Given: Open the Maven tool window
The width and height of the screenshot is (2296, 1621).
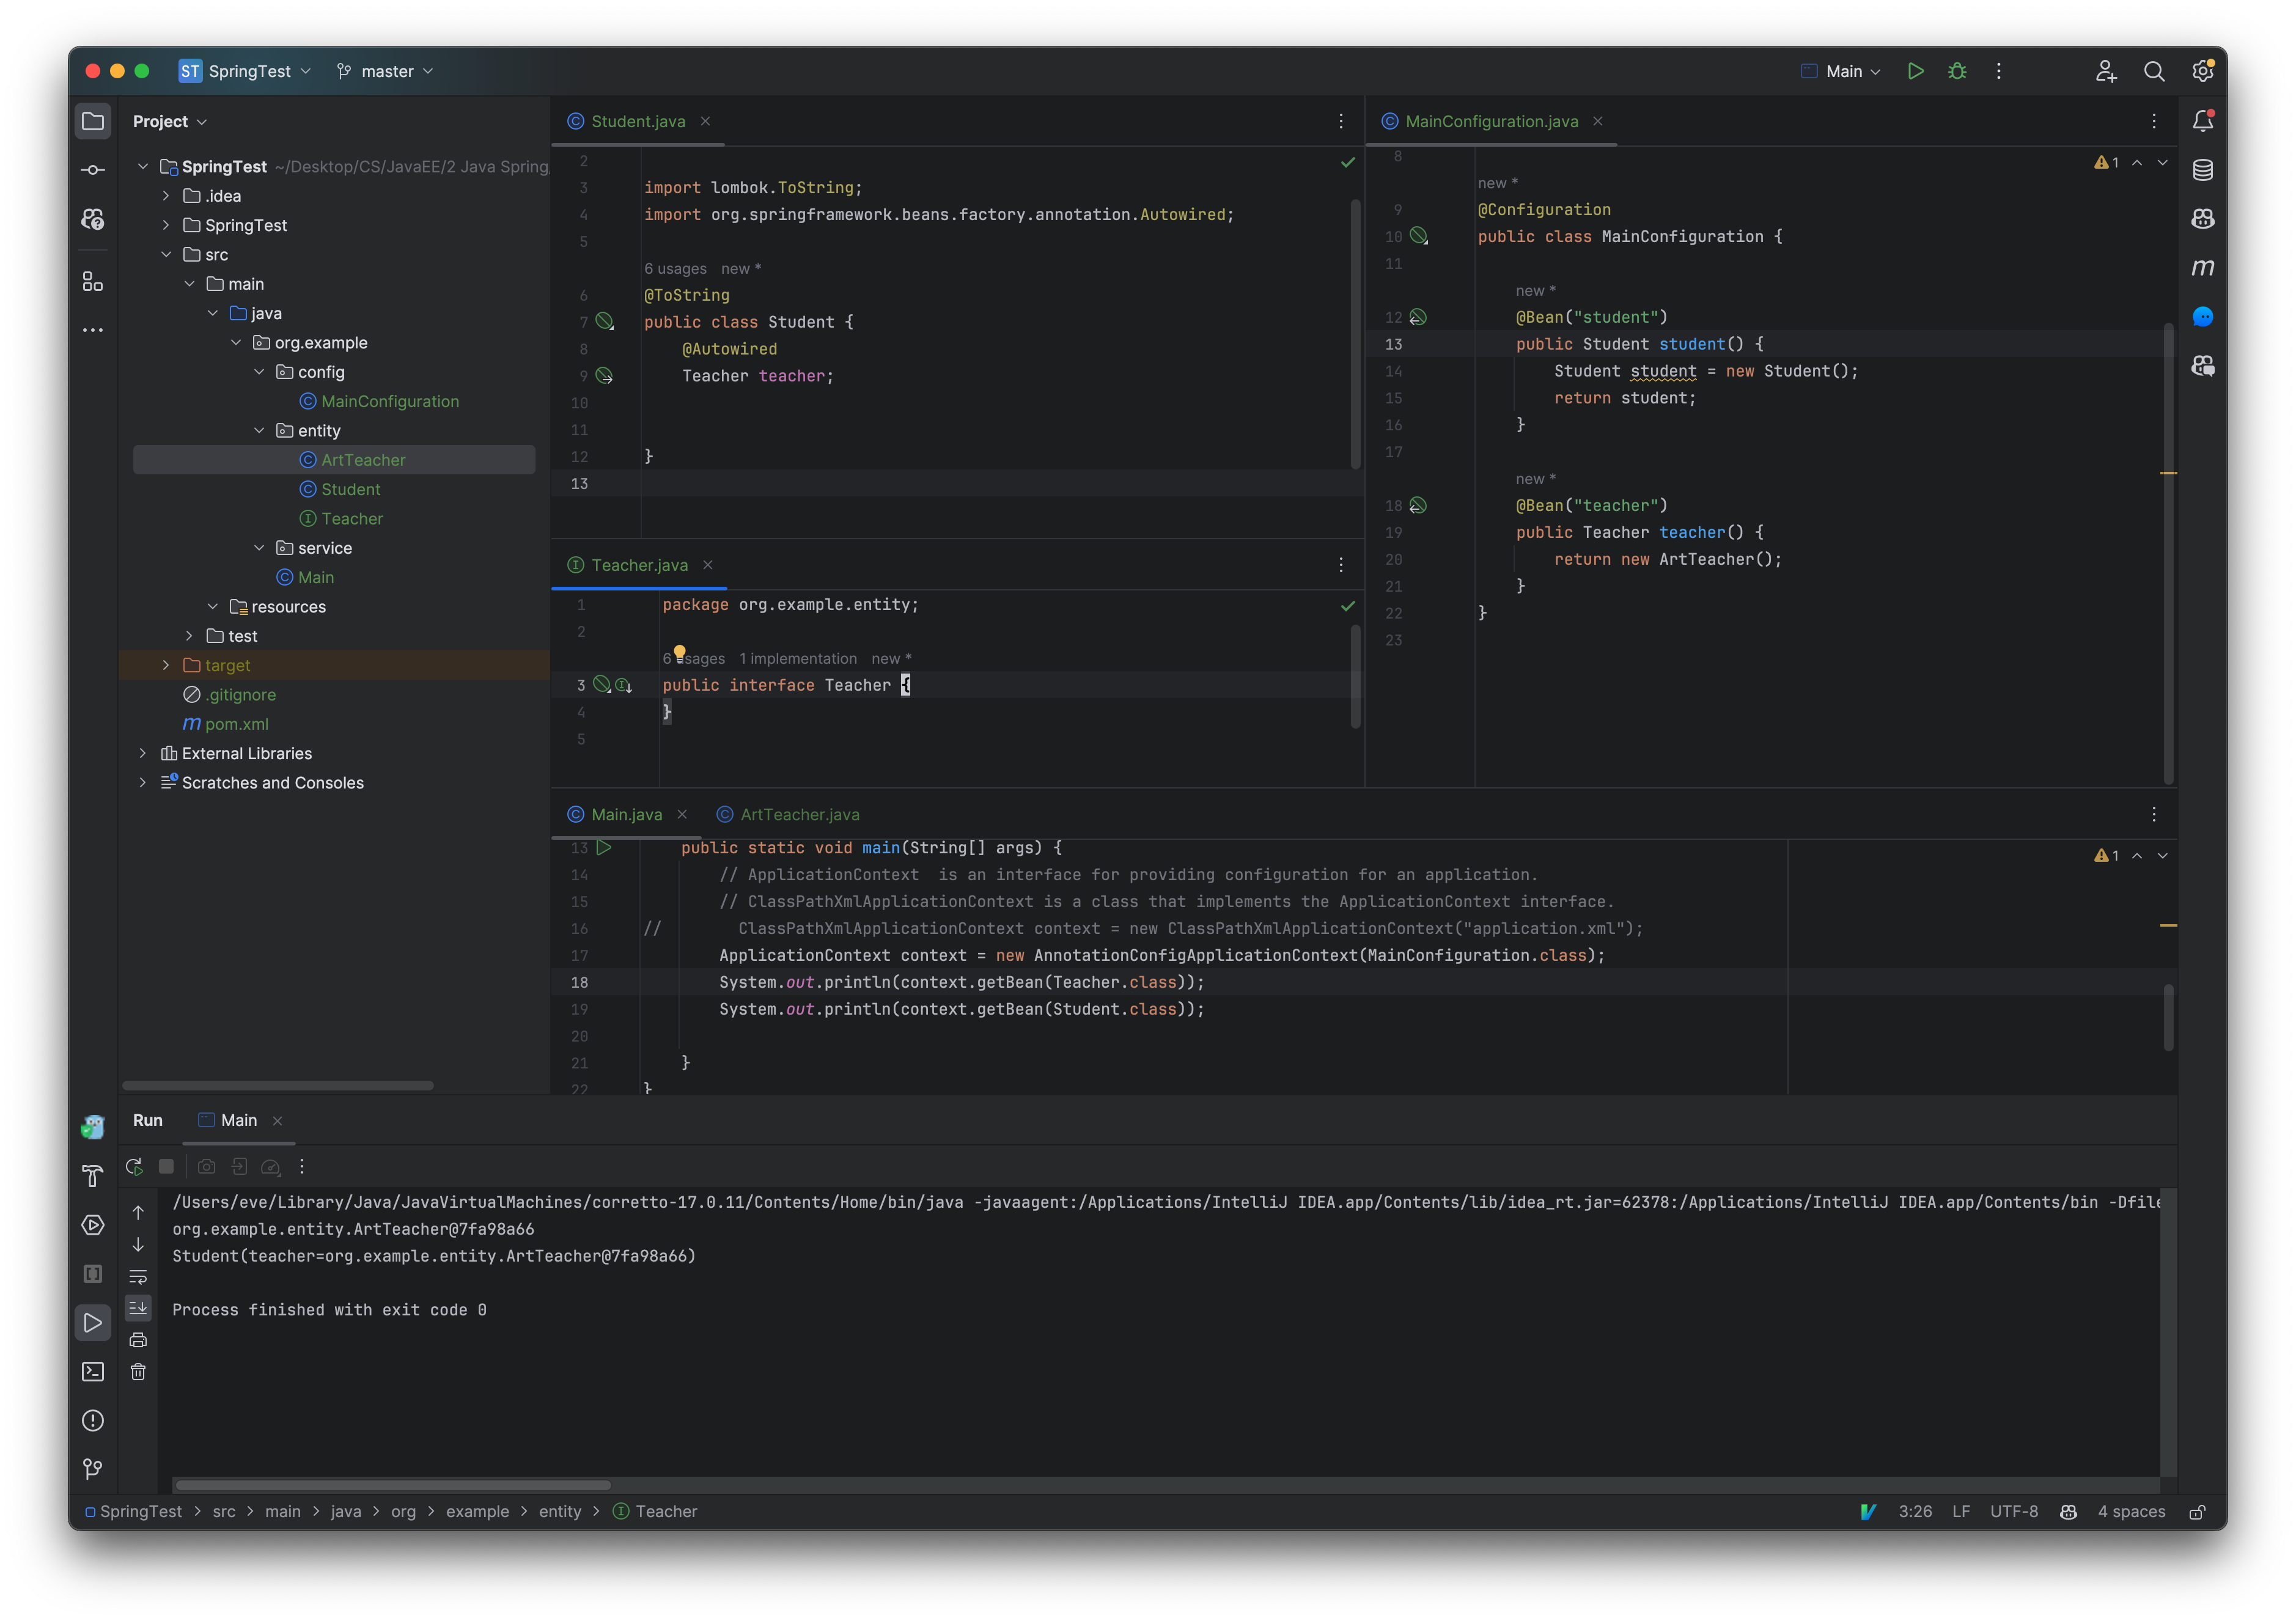Looking at the screenshot, I should (x=2204, y=267).
